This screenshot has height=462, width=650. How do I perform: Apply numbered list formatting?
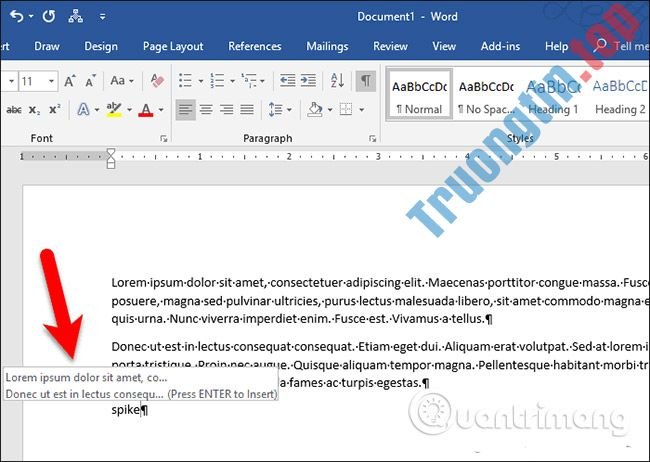coord(217,80)
